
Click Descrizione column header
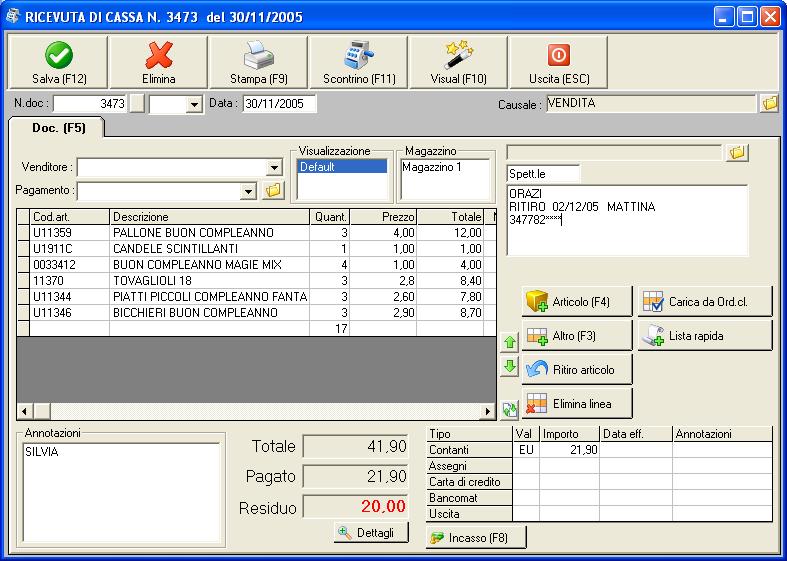210,217
